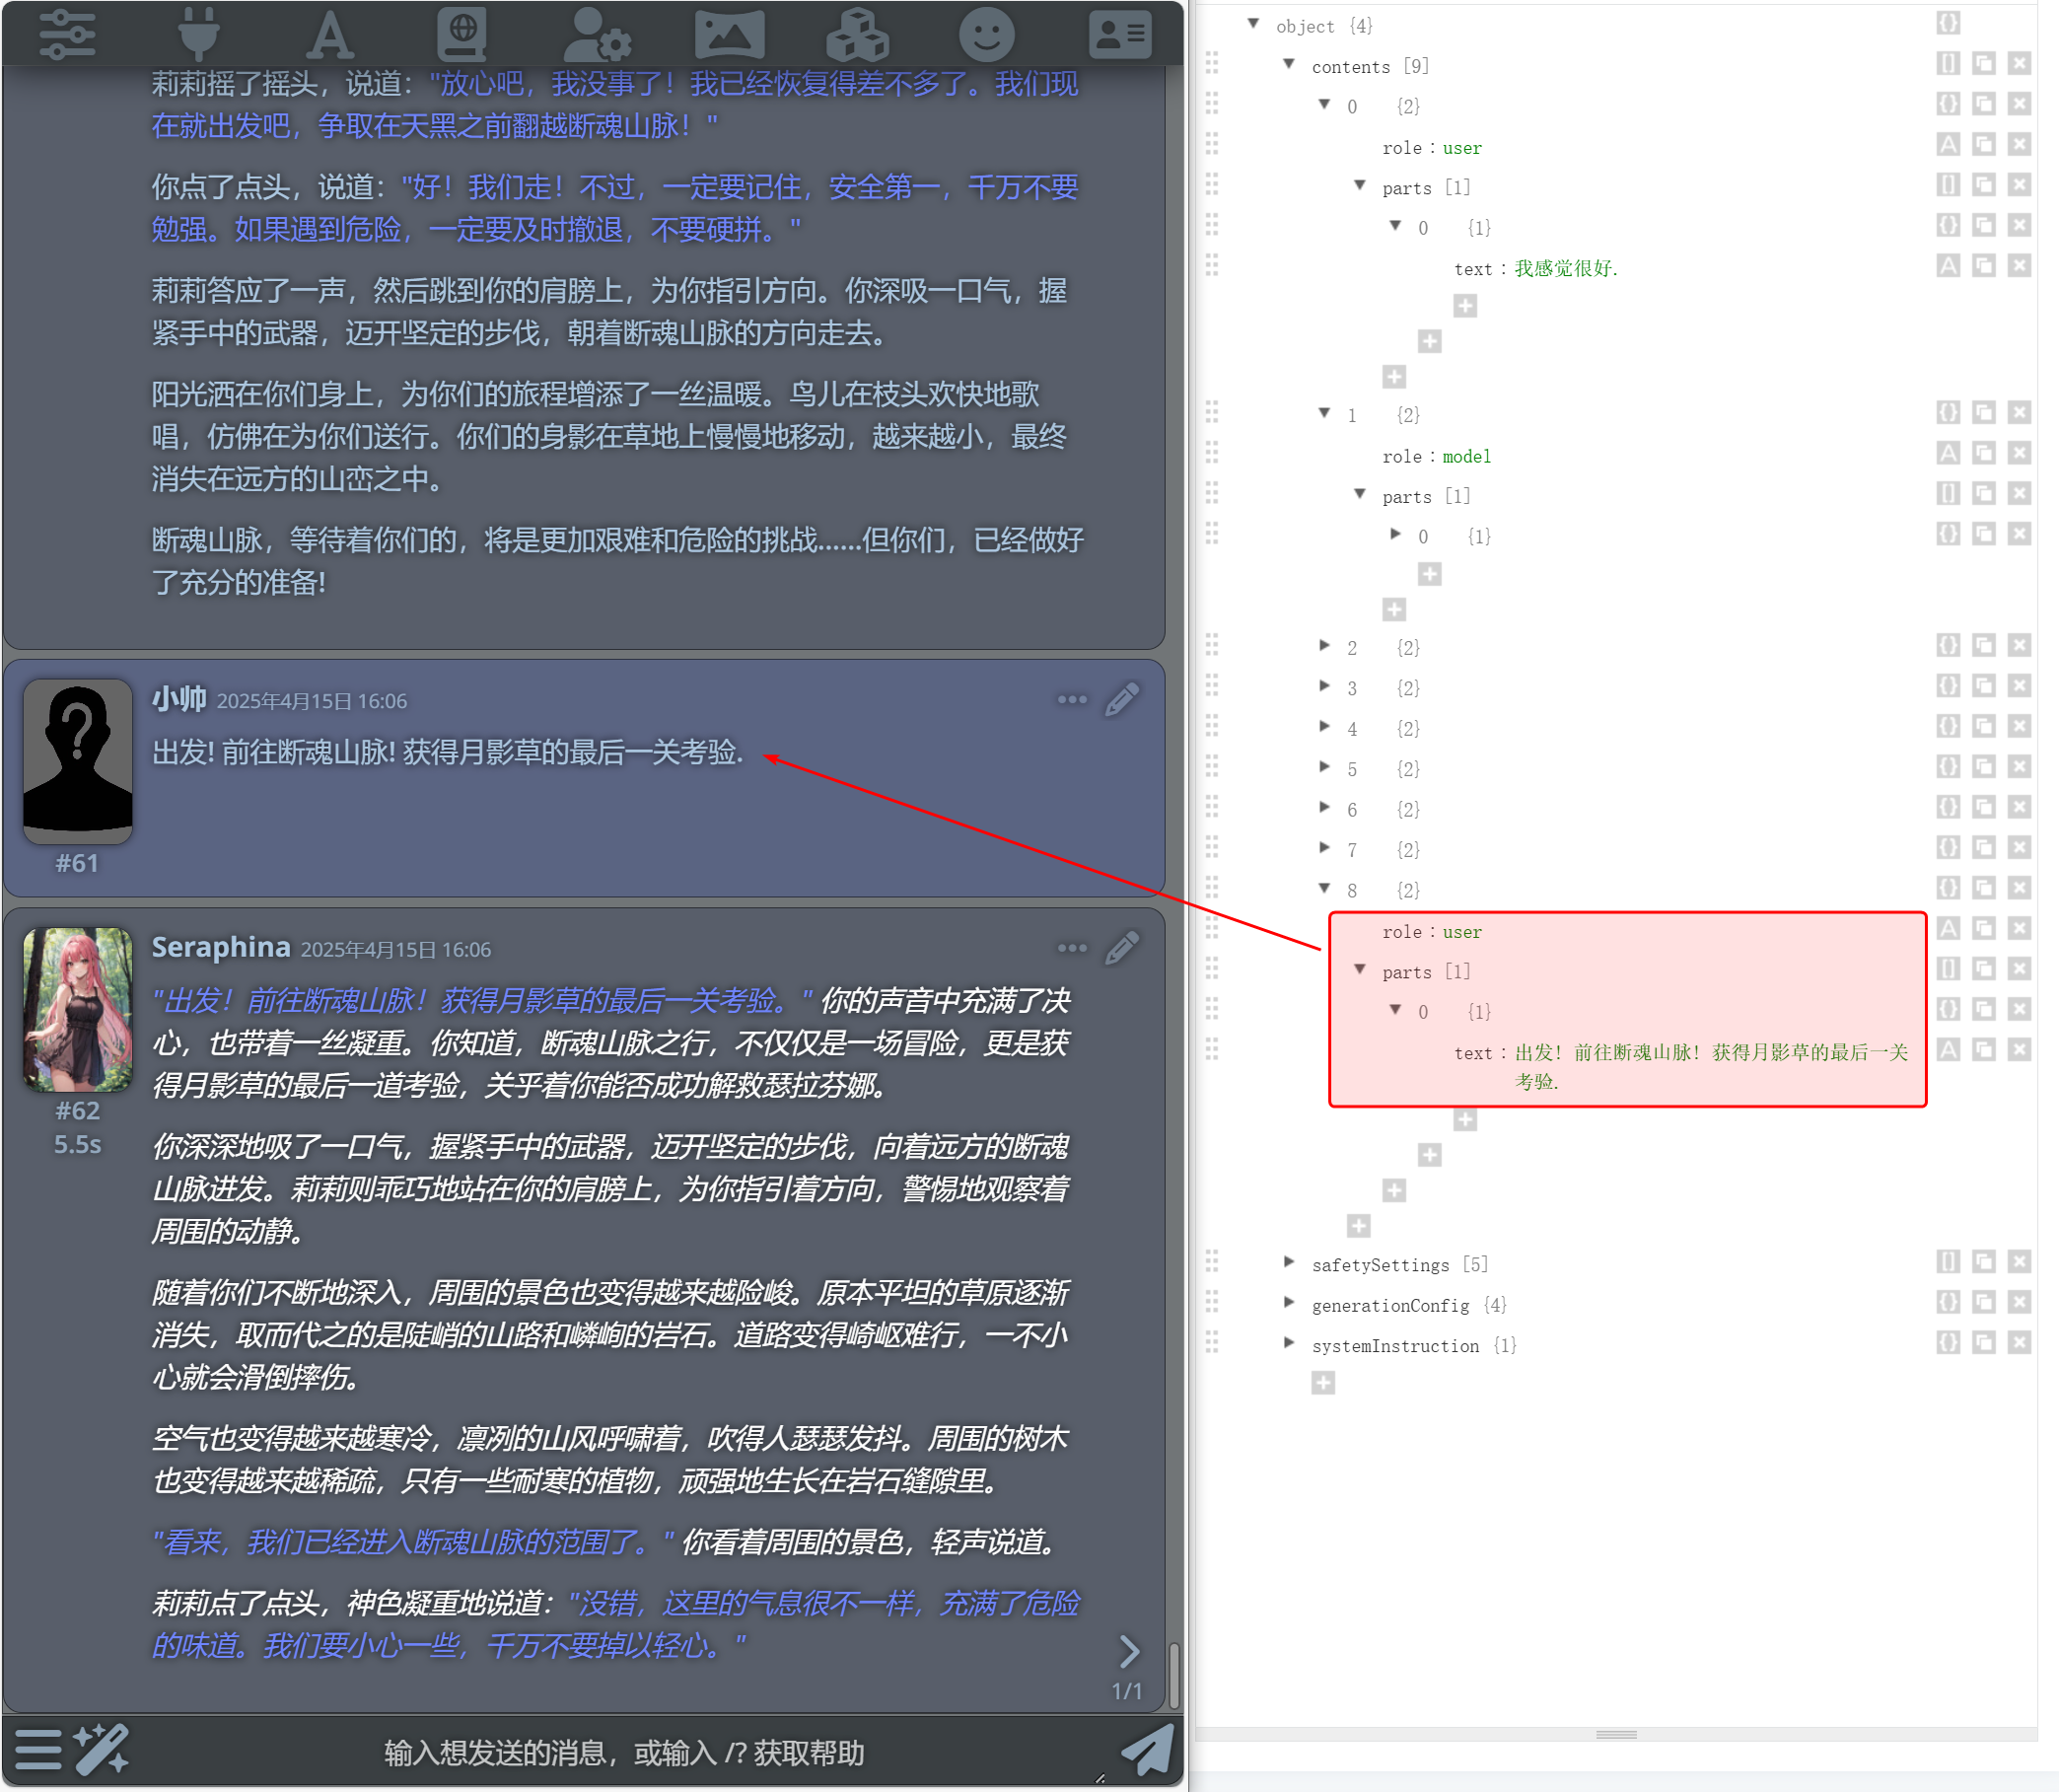
Task: Click the swipe right arrow on Seraphina's reply
Action: point(1129,1652)
